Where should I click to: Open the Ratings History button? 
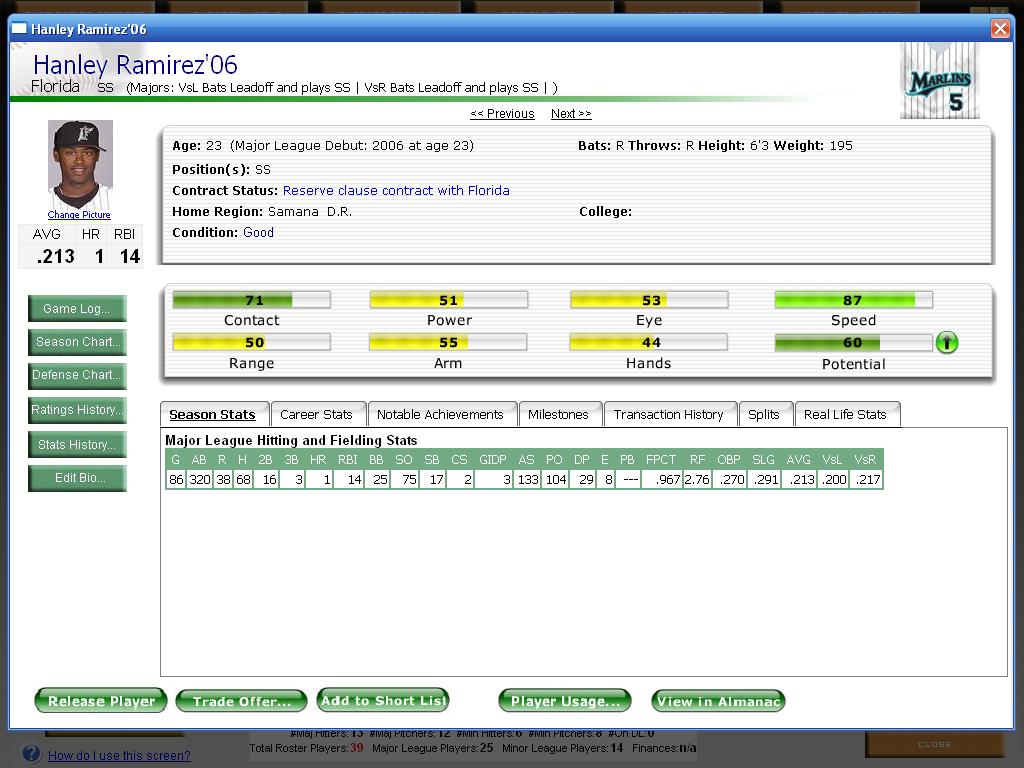tap(77, 410)
